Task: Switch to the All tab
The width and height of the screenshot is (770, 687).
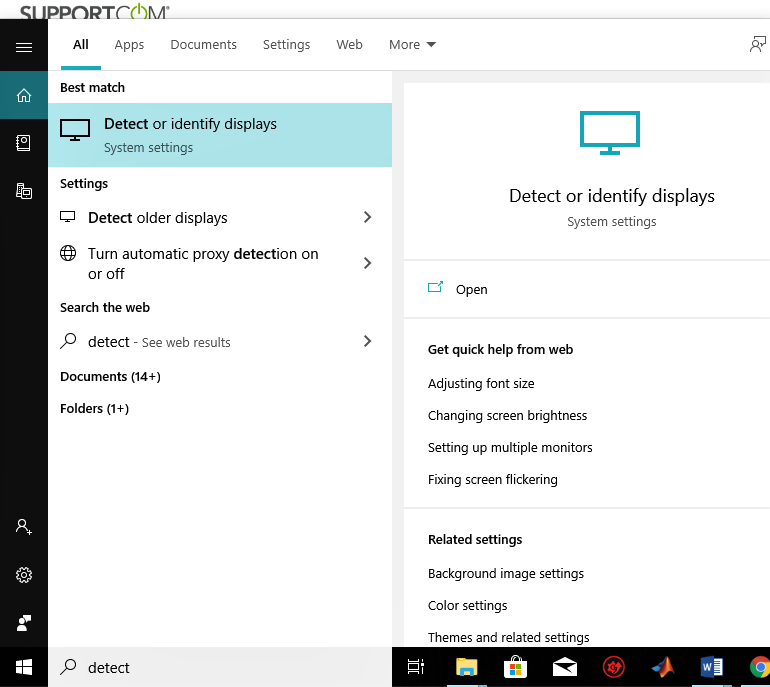Action: click(81, 45)
